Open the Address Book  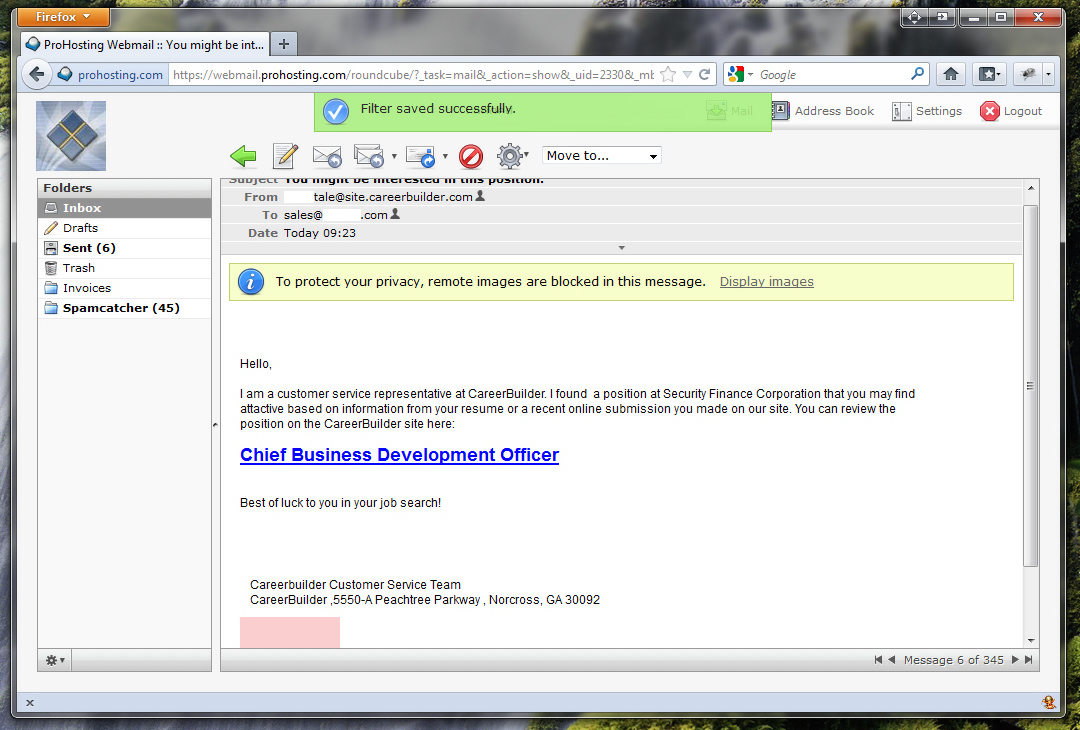pos(823,111)
